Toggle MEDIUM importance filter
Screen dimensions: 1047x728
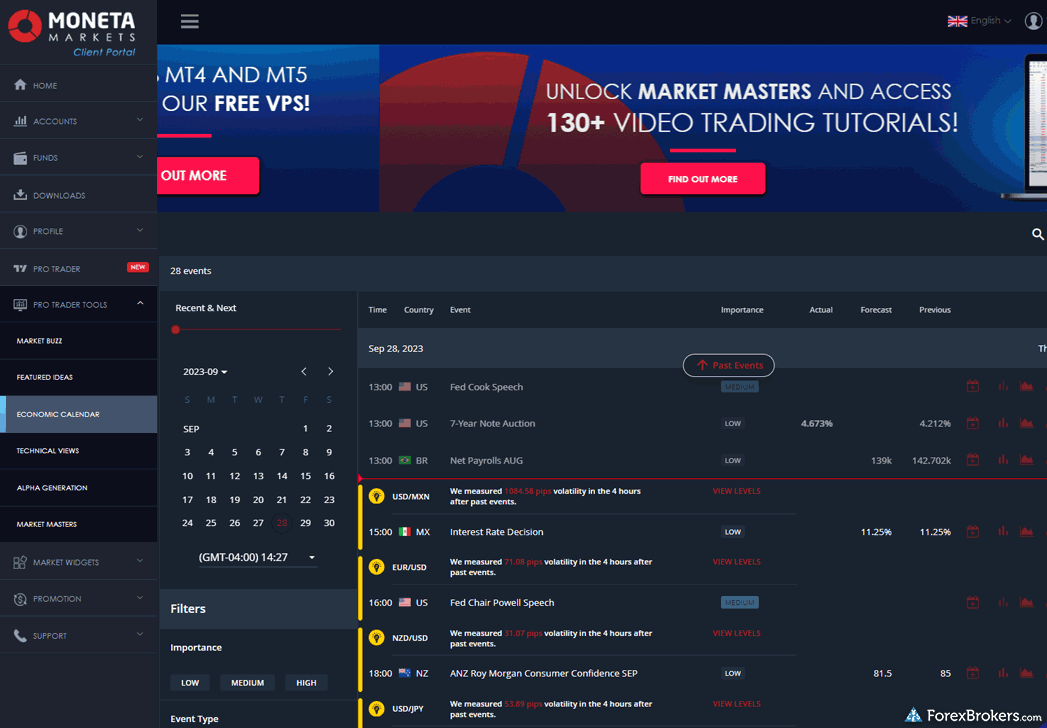click(x=248, y=683)
